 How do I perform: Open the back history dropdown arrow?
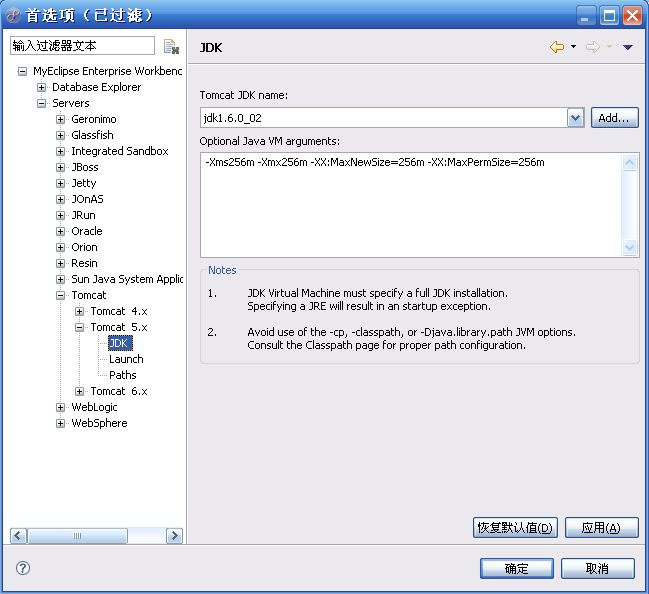pyautogui.click(x=573, y=46)
